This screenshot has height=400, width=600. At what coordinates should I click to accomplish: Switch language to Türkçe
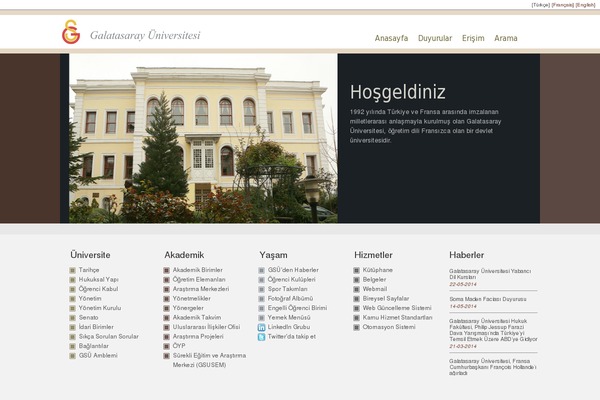click(x=541, y=5)
